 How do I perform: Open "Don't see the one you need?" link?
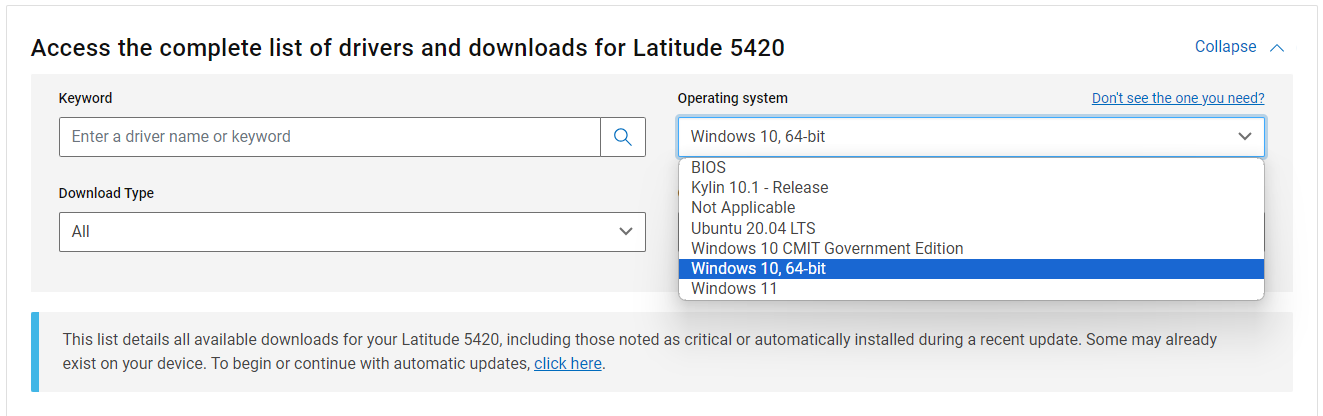pos(1177,98)
